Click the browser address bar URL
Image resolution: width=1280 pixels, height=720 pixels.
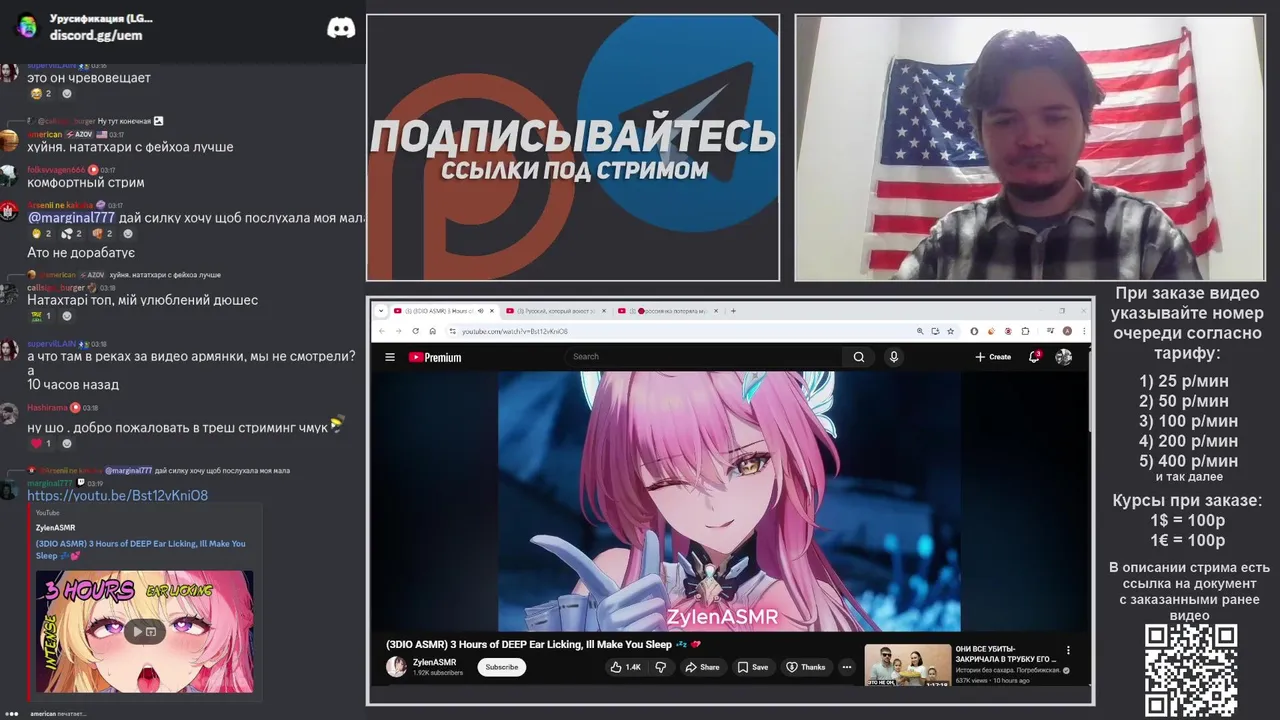[515, 331]
